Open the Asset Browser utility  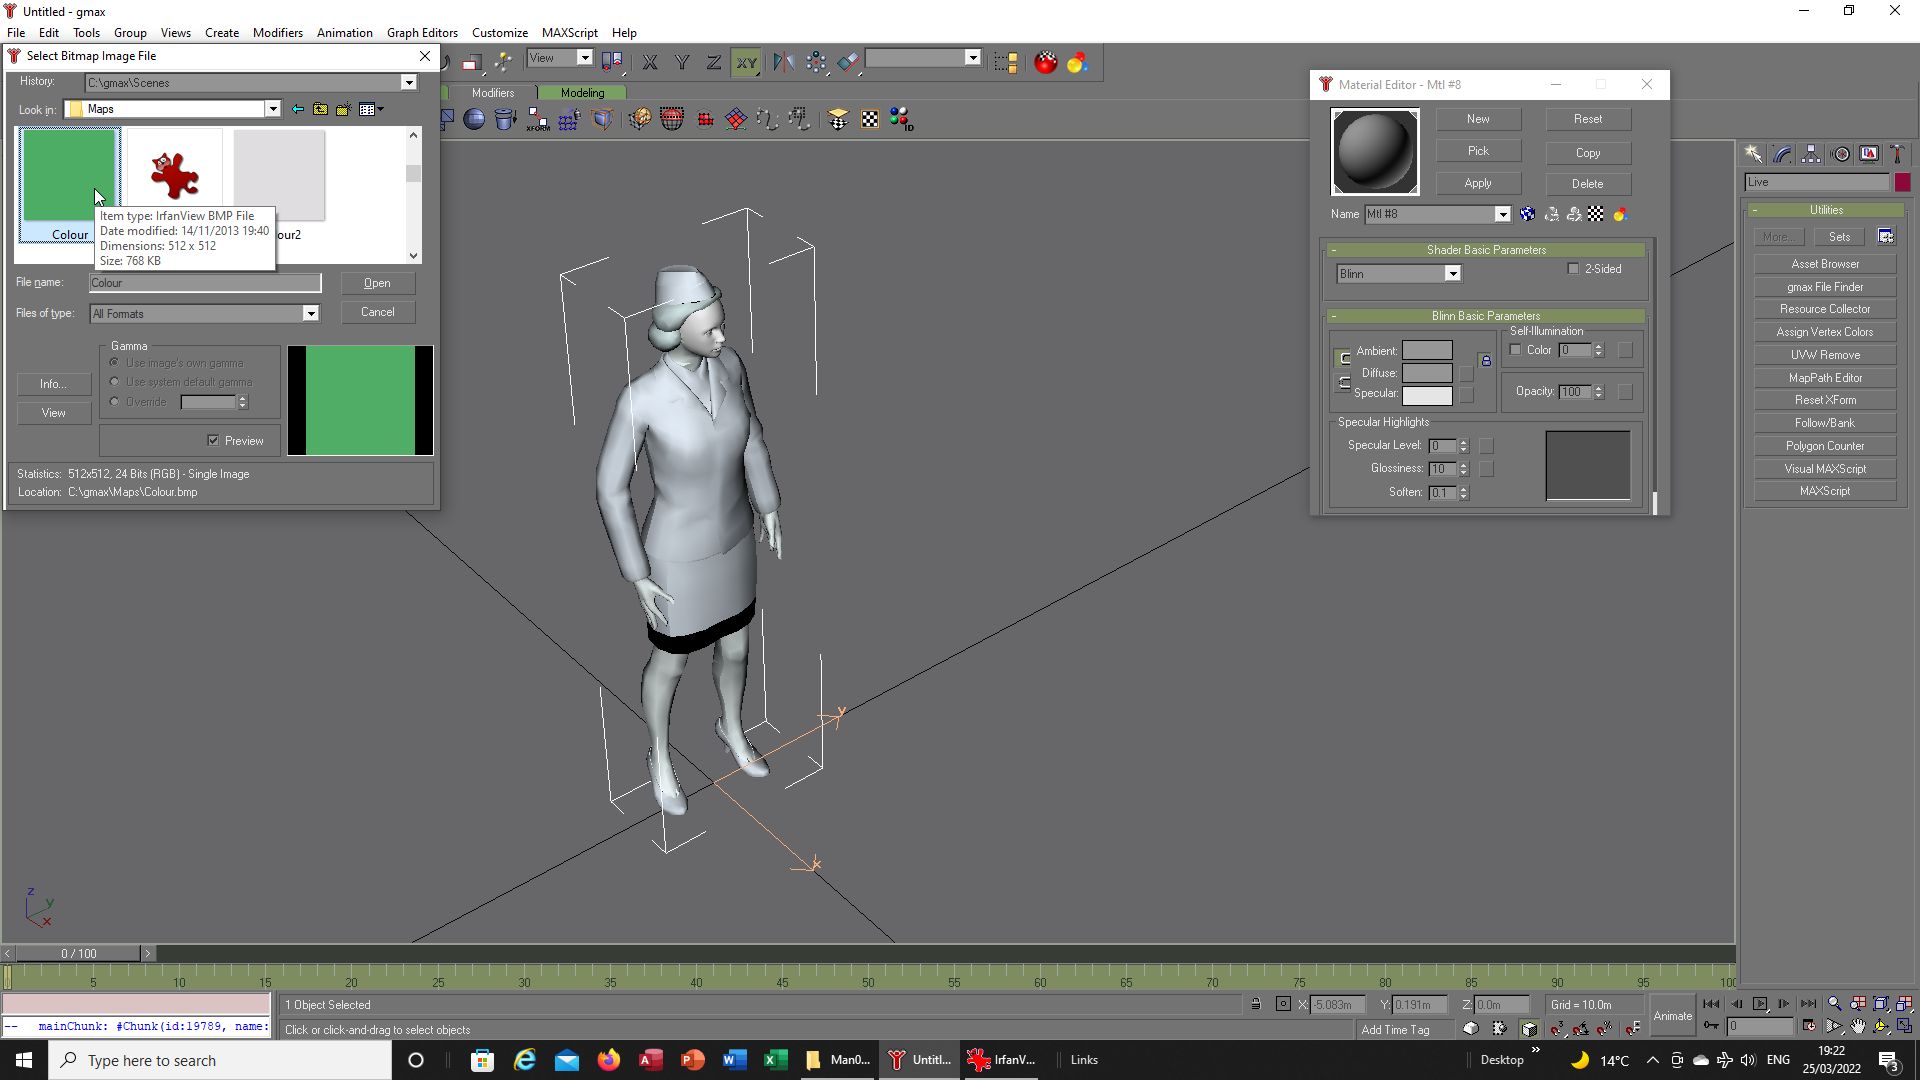(x=1825, y=264)
